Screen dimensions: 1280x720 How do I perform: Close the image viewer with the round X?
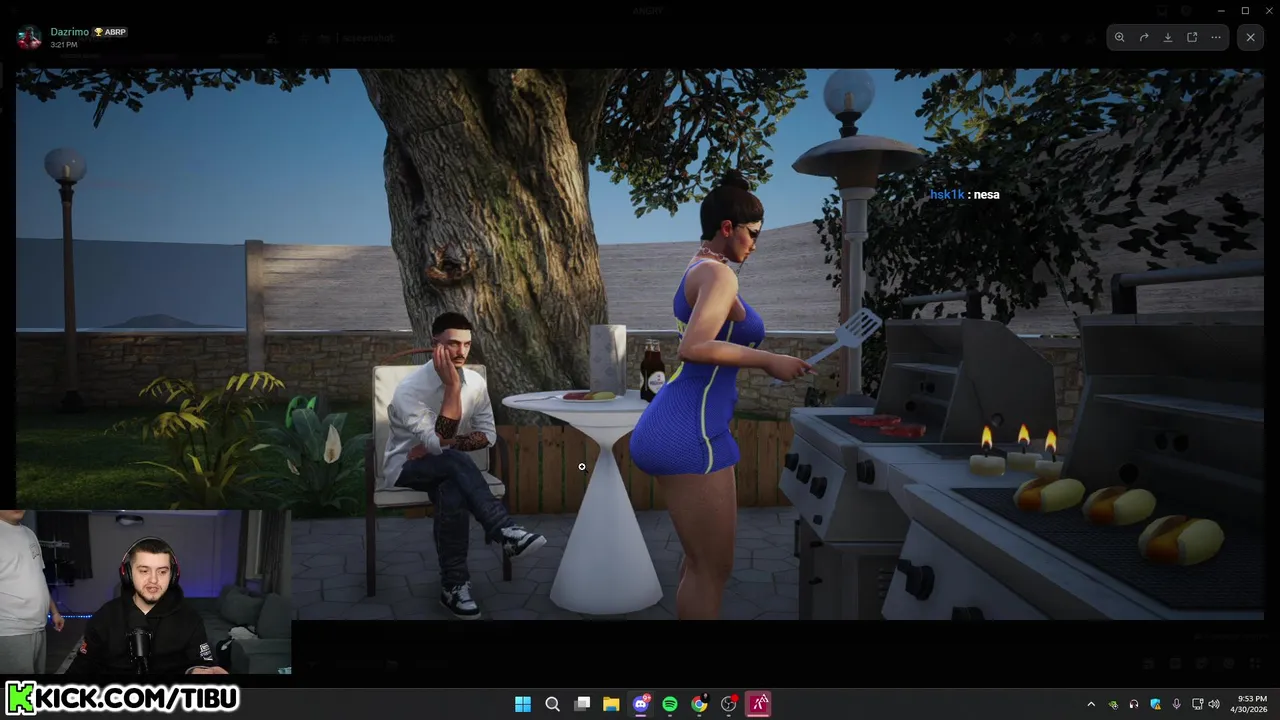[1250, 37]
